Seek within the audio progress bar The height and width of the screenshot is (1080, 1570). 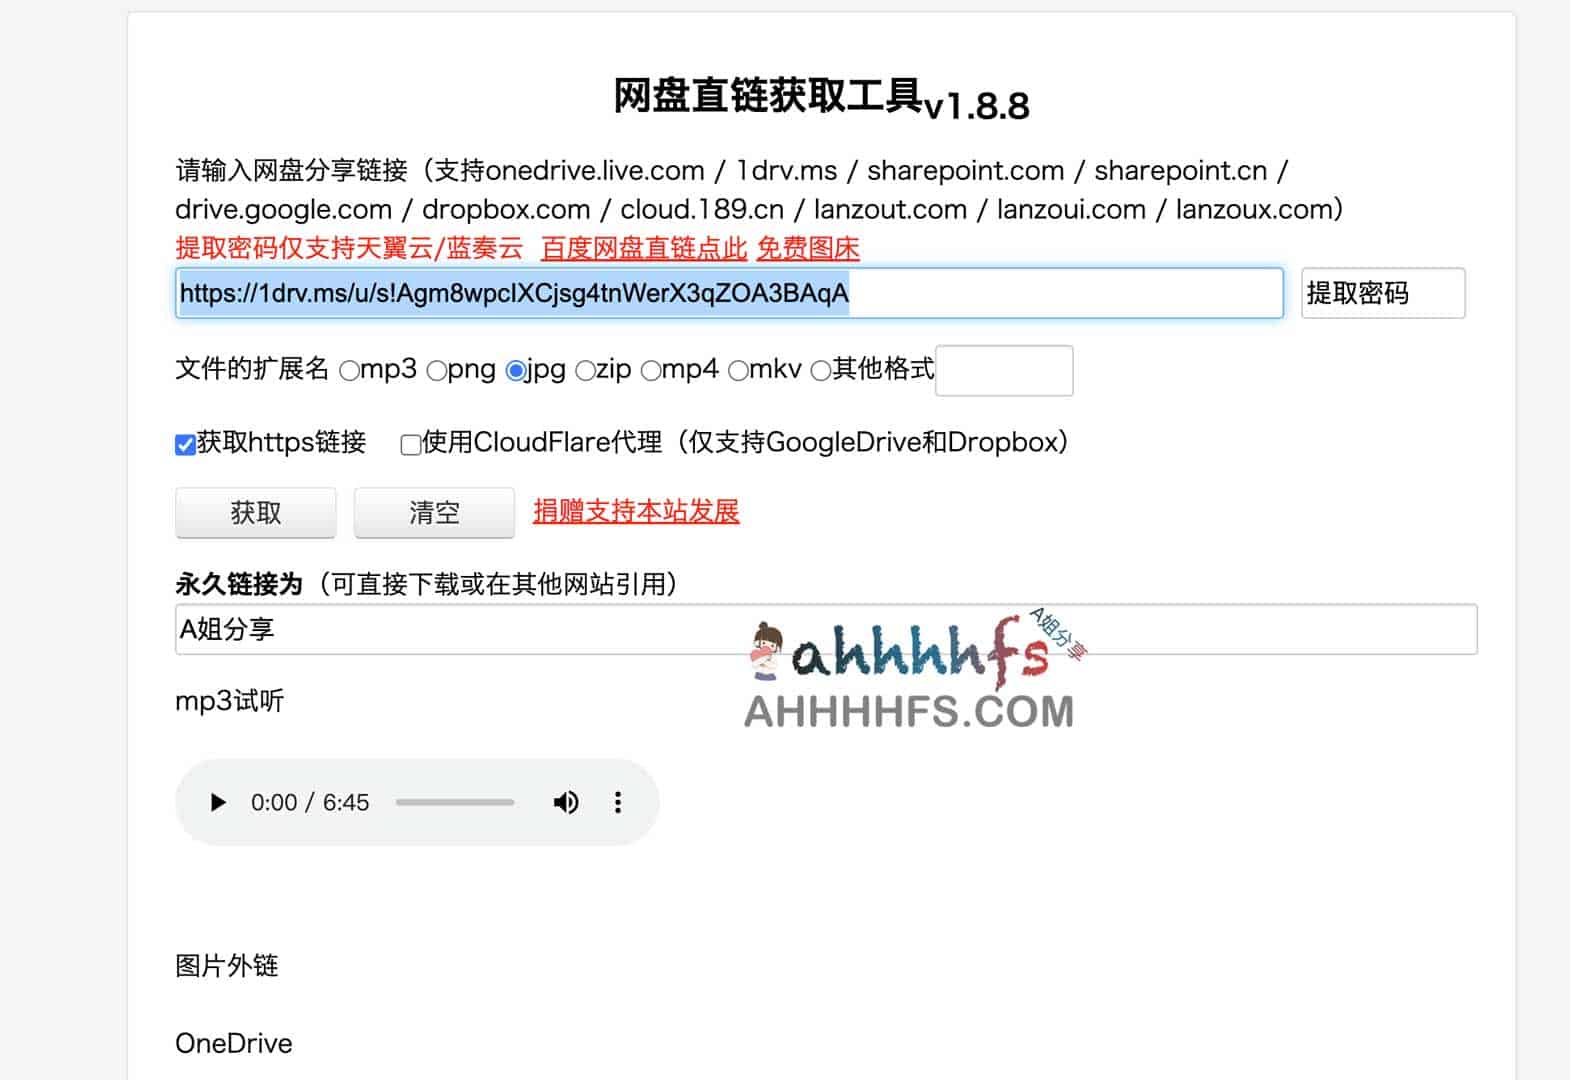[455, 802]
